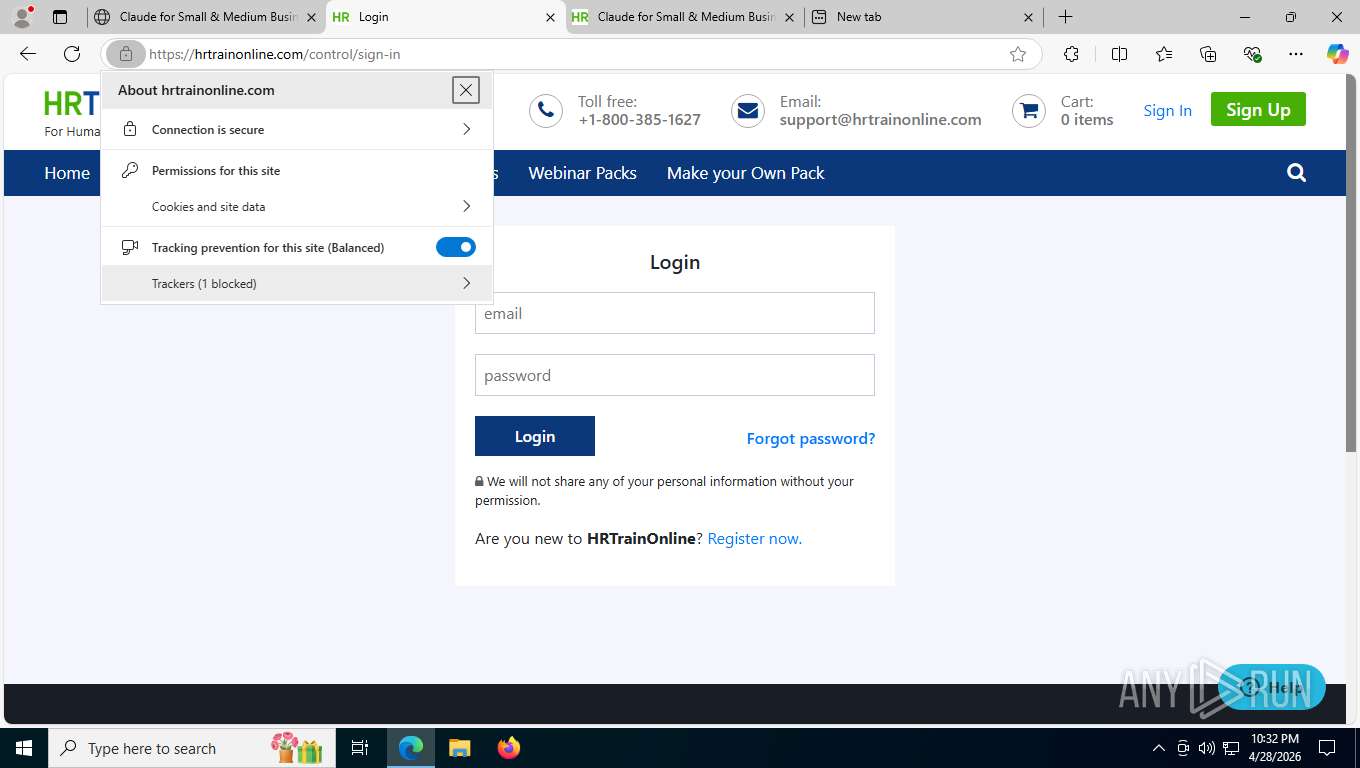The width and height of the screenshot is (1360, 768).
Task: Expand Connection is secure details
Action: 297,130
